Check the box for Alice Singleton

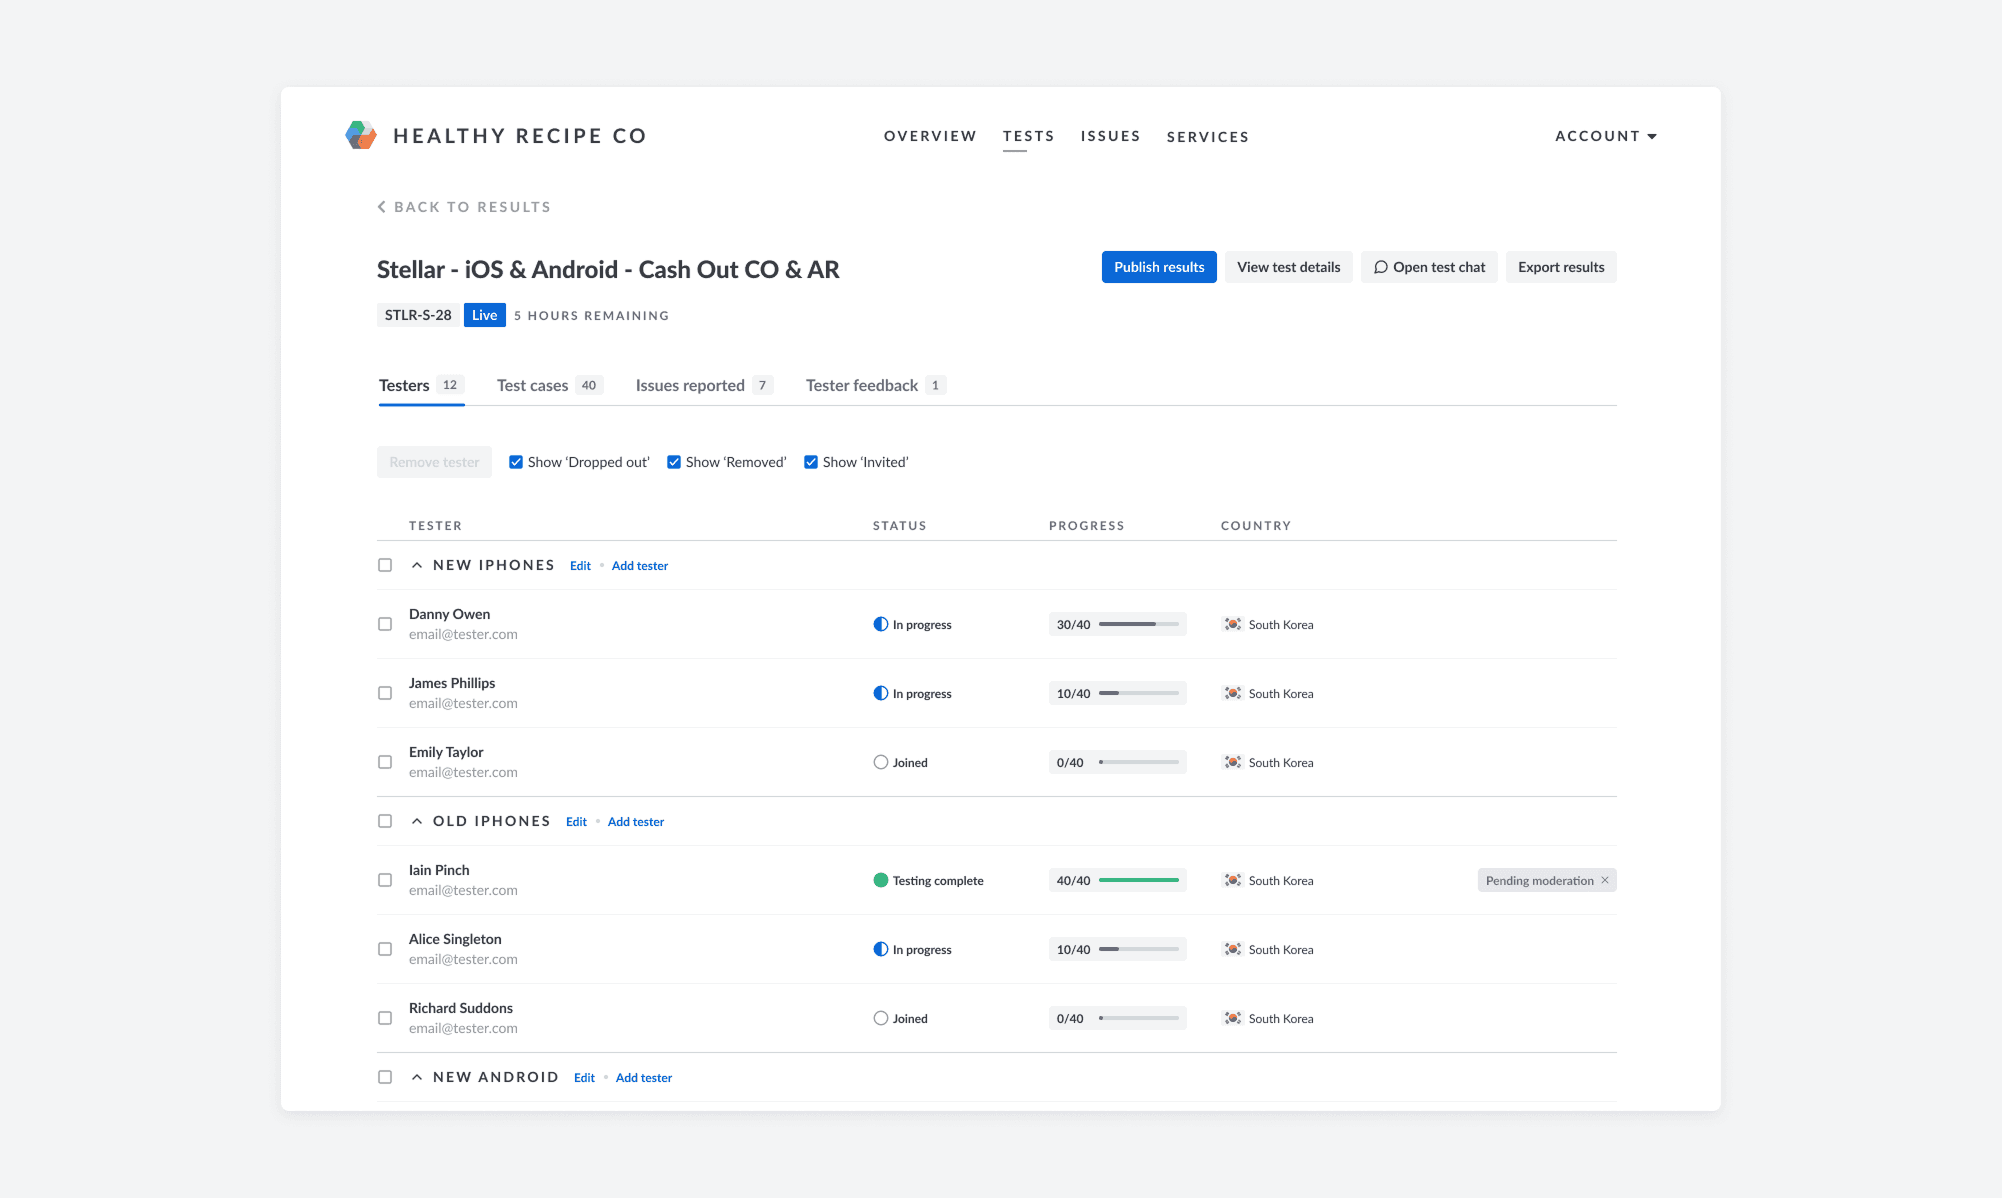(x=385, y=949)
